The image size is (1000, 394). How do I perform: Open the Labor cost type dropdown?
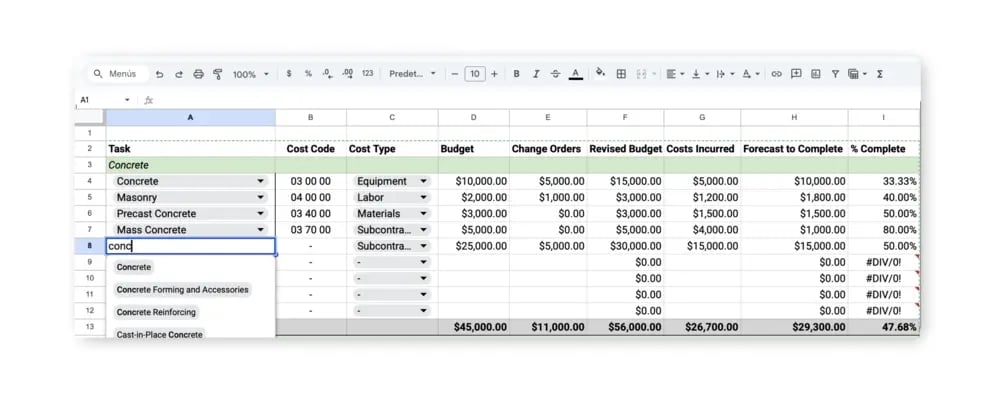[x=423, y=198]
